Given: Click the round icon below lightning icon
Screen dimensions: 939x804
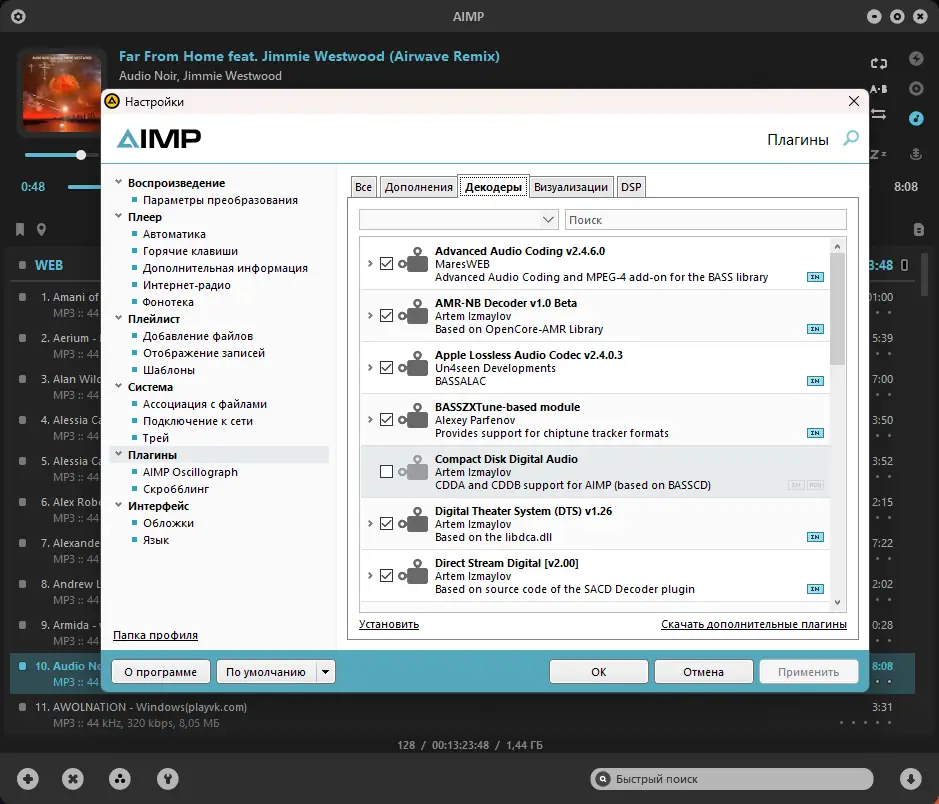Looking at the screenshot, I should (x=916, y=89).
